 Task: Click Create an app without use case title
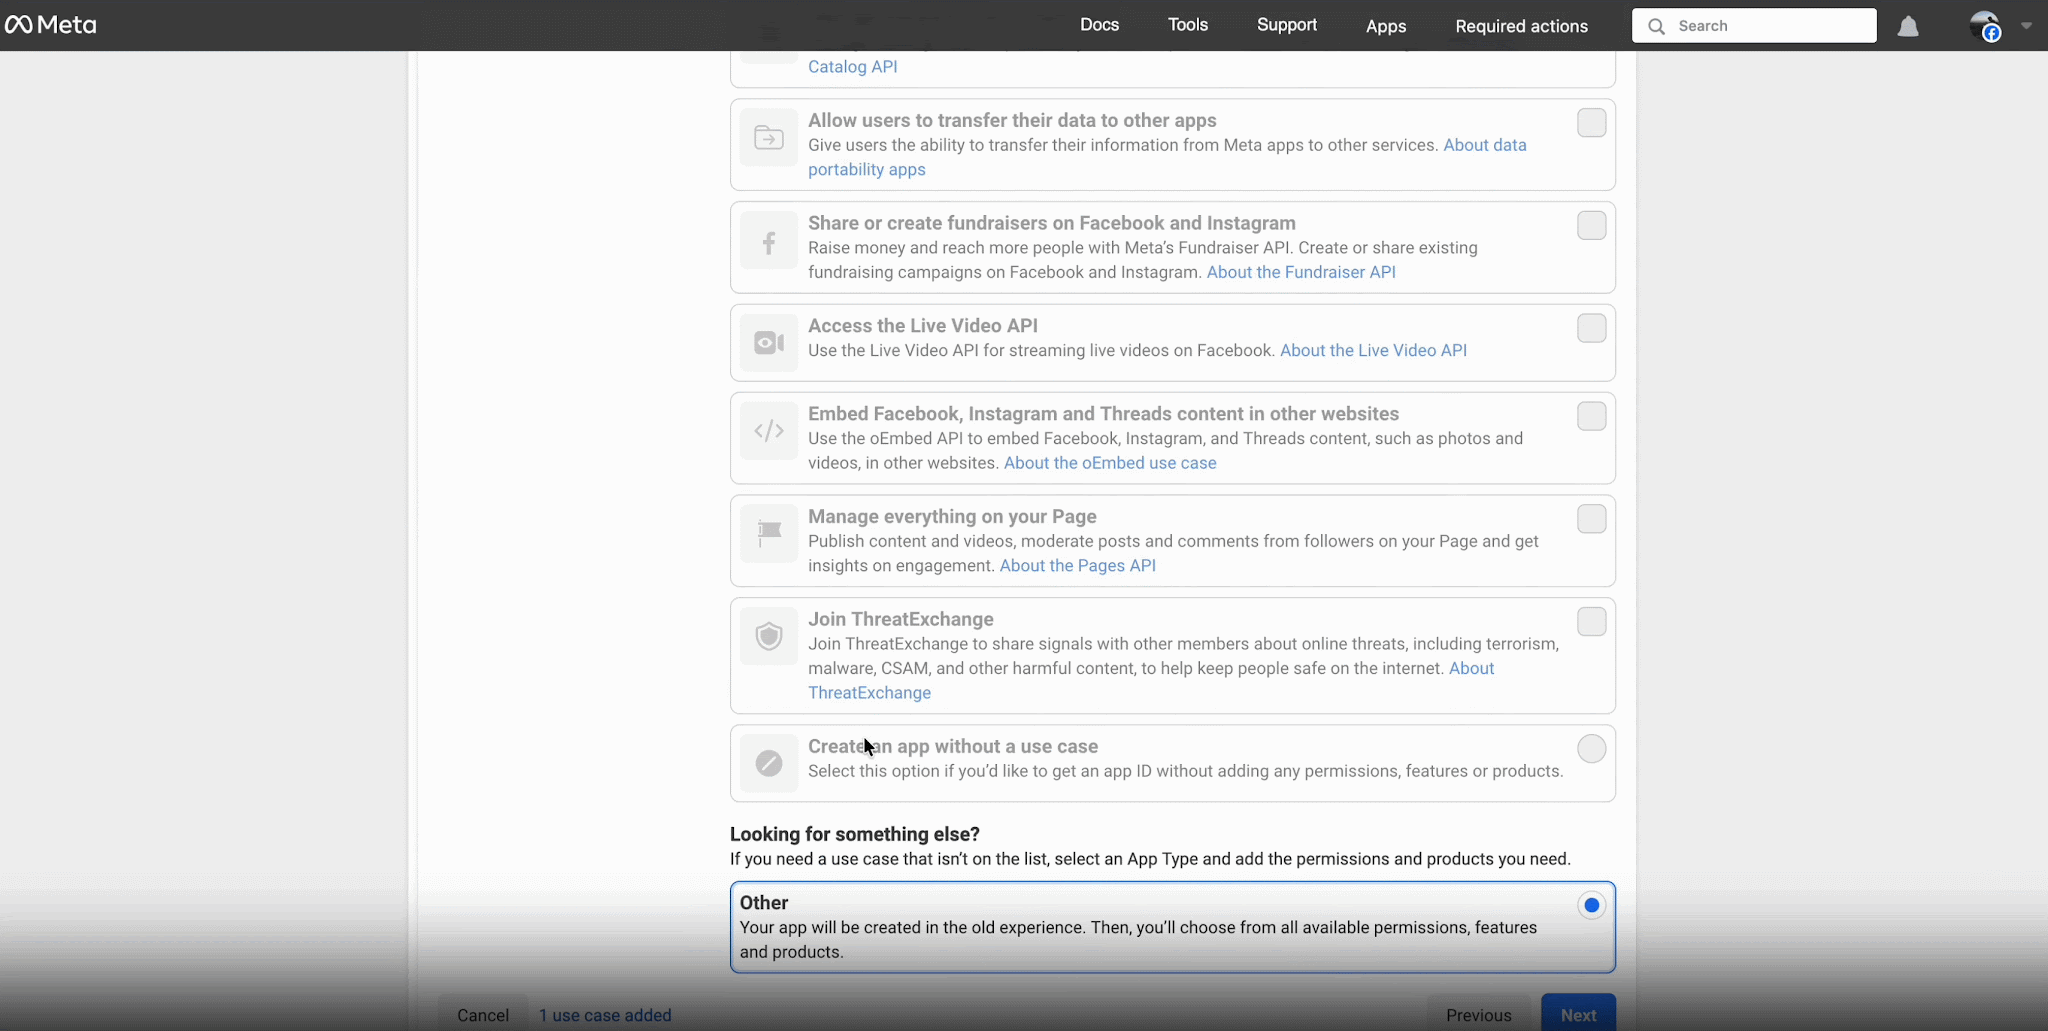953,747
